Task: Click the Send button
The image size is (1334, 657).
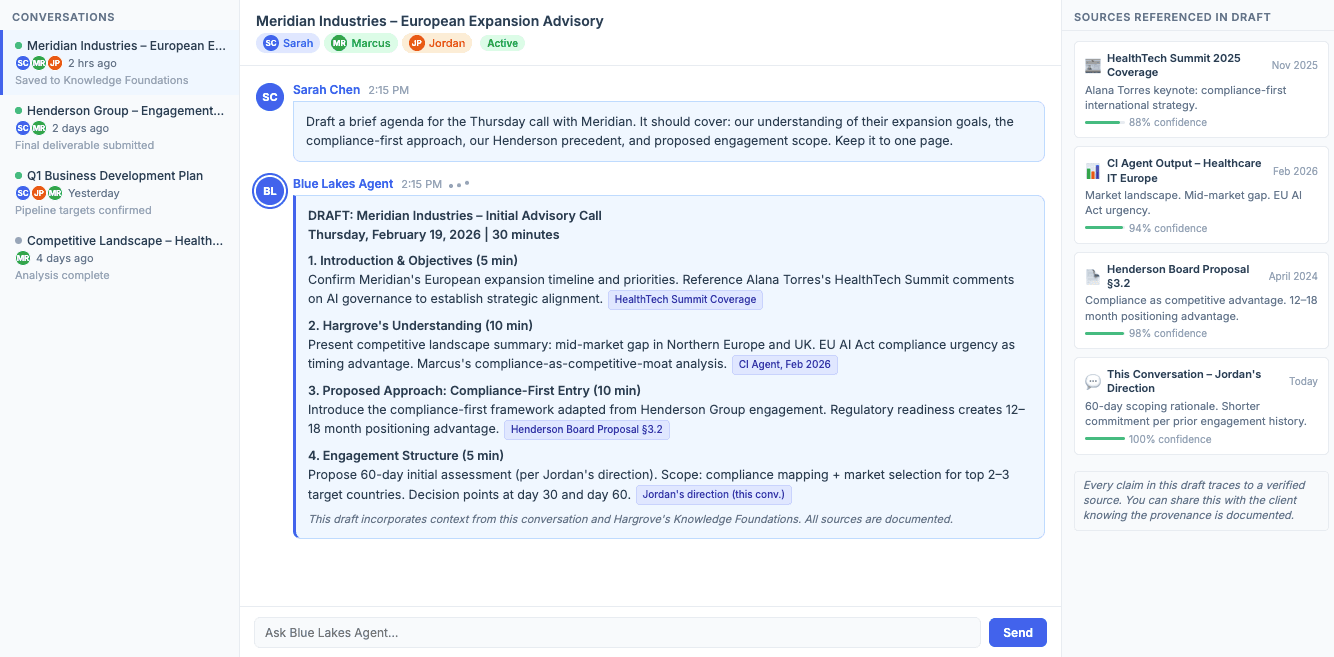Action: pyautogui.click(x=1017, y=632)
